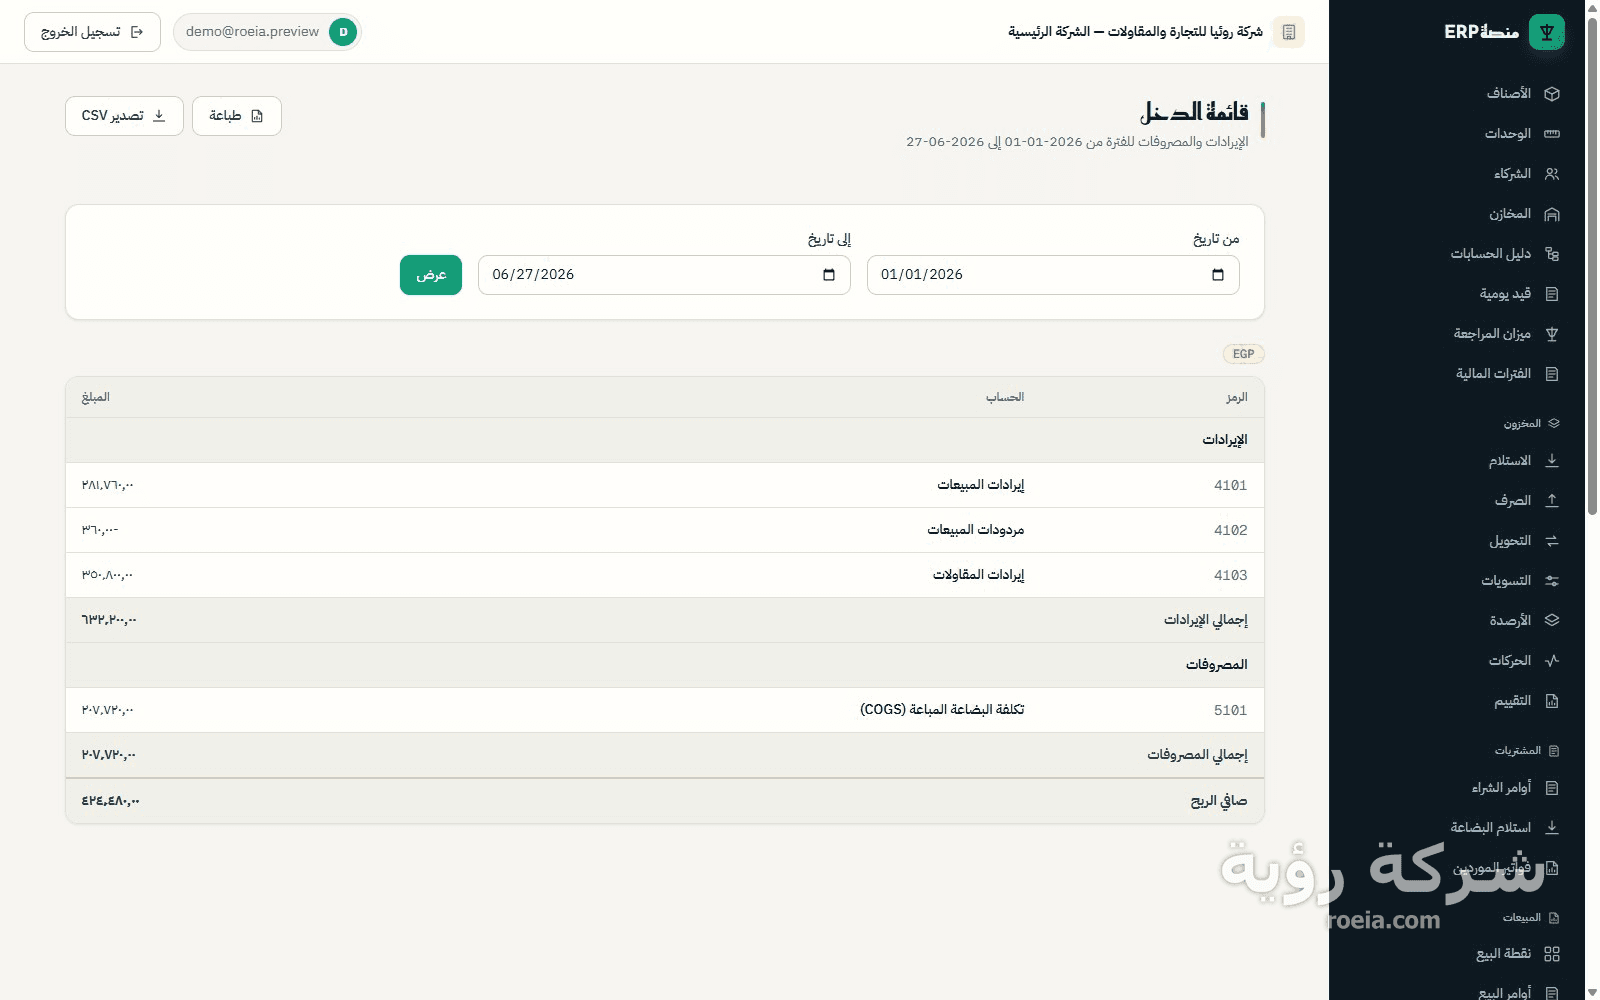Image resolution: width=1600 pixels, height=1000 pixels.
Task: Click the EGP currency badge
Action: pyautogui.click(x=1244, y=354)
